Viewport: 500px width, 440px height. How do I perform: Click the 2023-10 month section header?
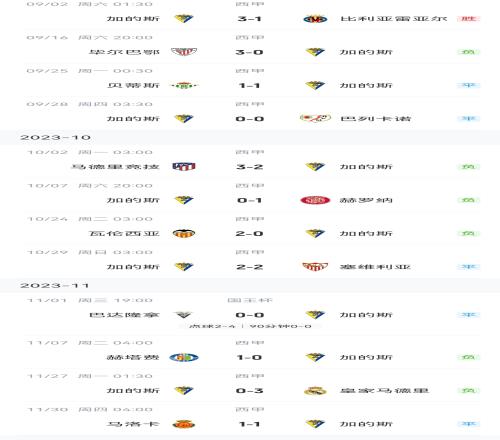[x=56, y=137]
